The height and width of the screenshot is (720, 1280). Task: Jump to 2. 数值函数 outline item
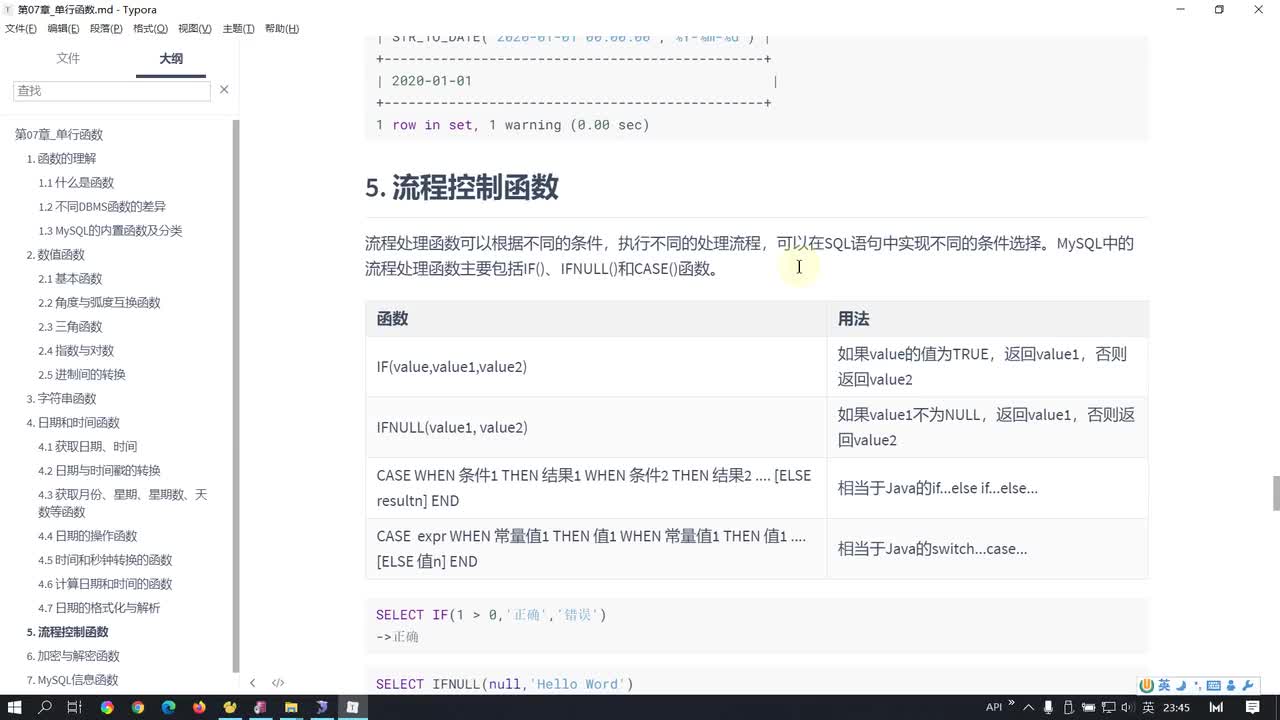55,254
